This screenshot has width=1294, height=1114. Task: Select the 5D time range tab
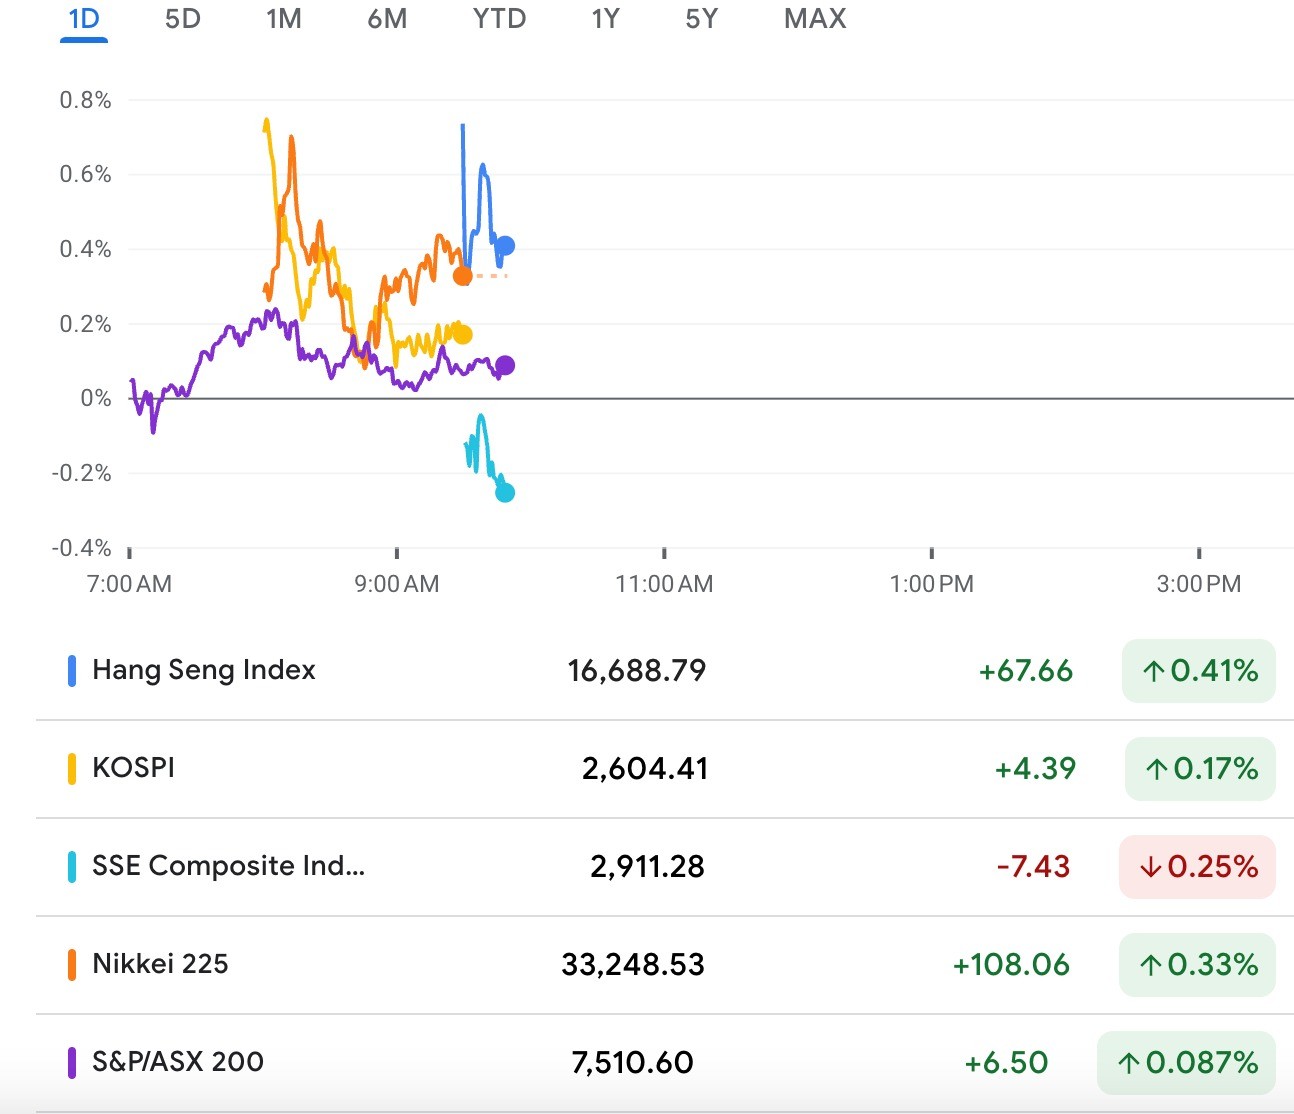182,19
